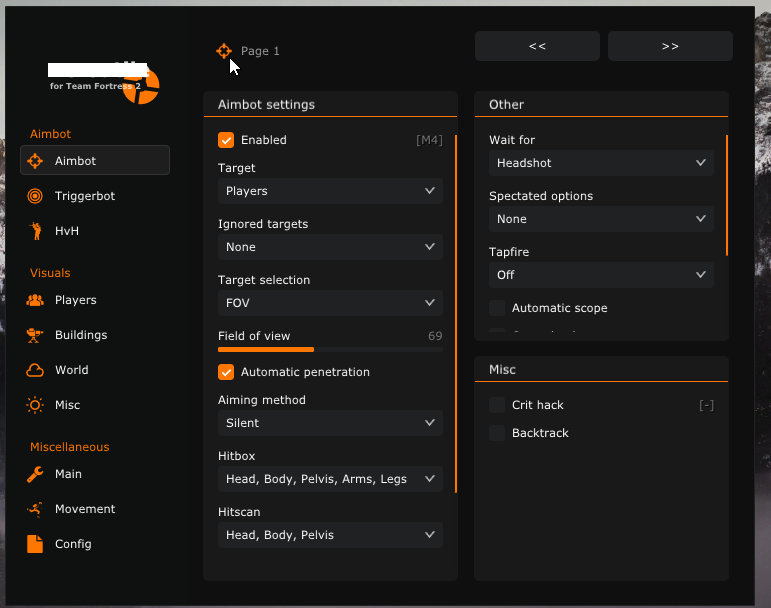This screenshot has height=608, width=771.
Task: Click the Config file icon
Action: coord(35,544)
